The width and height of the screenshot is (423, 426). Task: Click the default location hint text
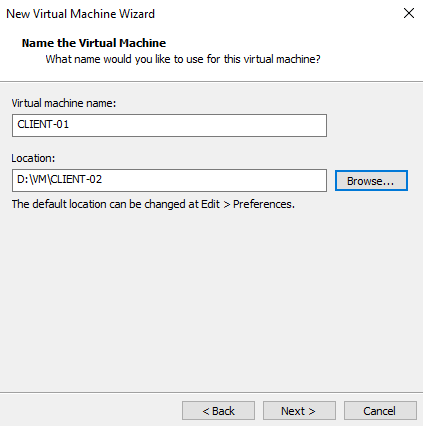click(153, 204)
